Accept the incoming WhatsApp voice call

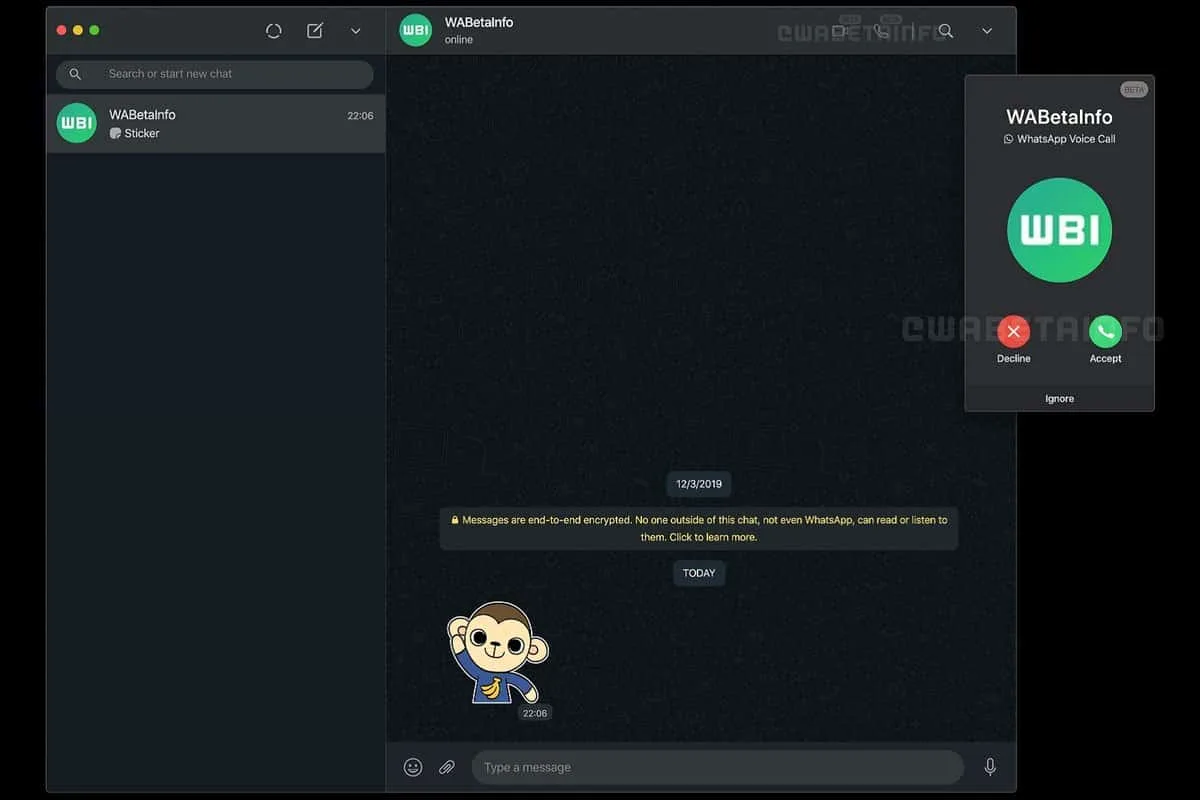pos(1105,332)
